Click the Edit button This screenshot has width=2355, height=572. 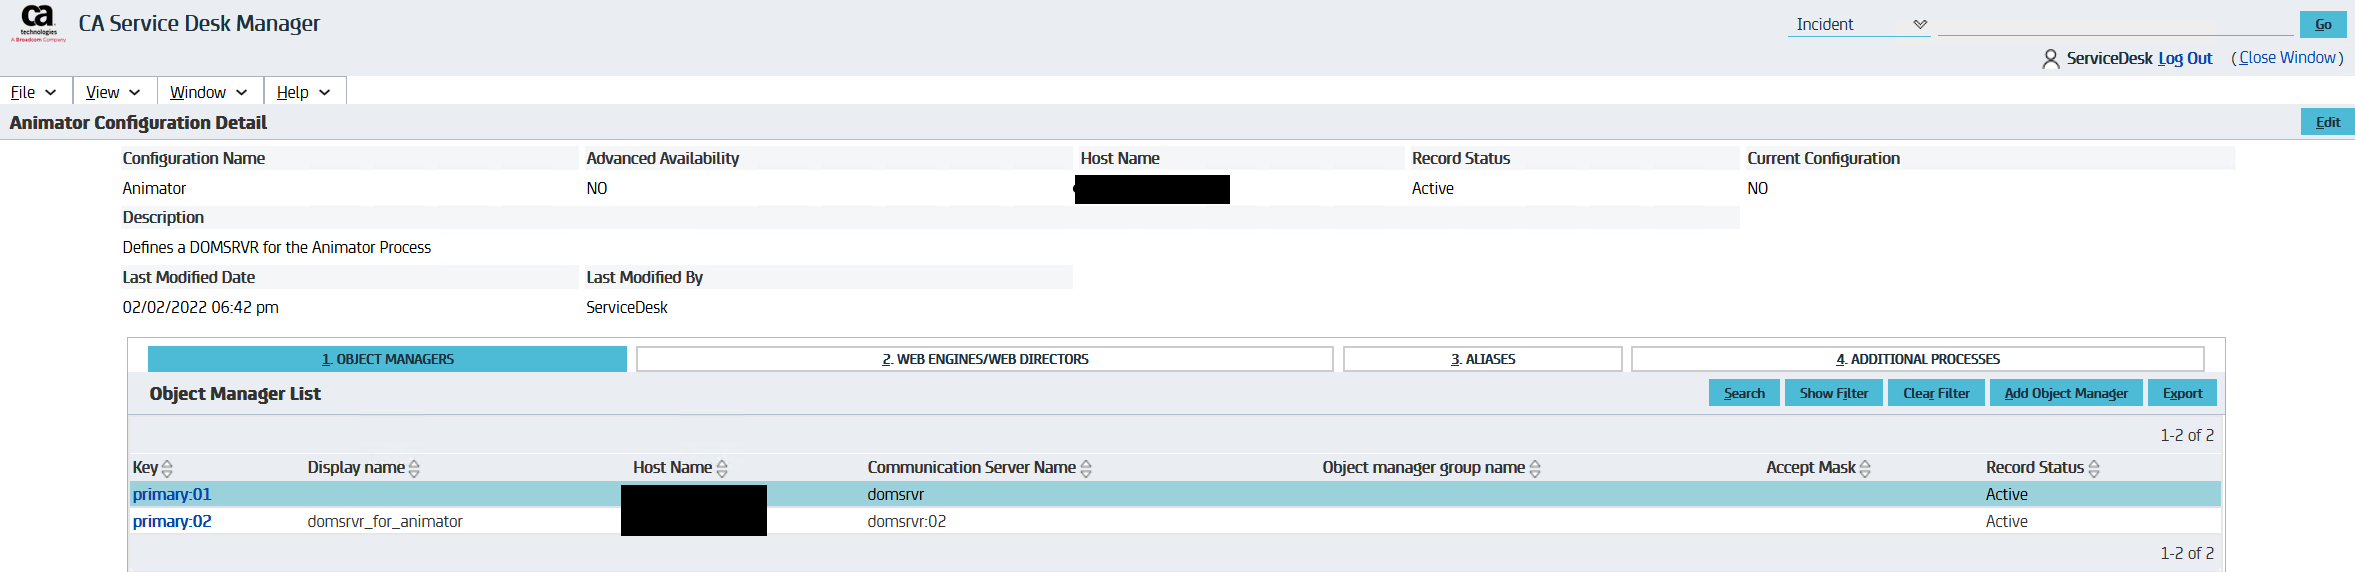click(2327, 122)
